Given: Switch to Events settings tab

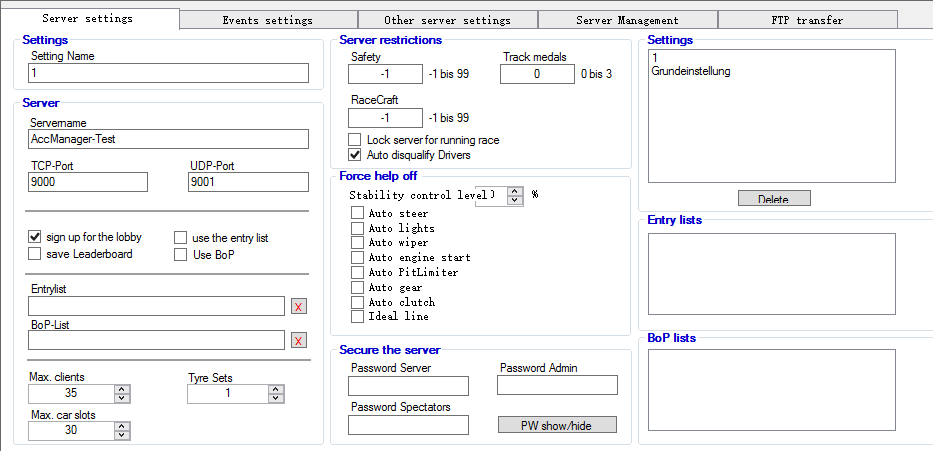Looking at the screenshot, I should (267, 20).
